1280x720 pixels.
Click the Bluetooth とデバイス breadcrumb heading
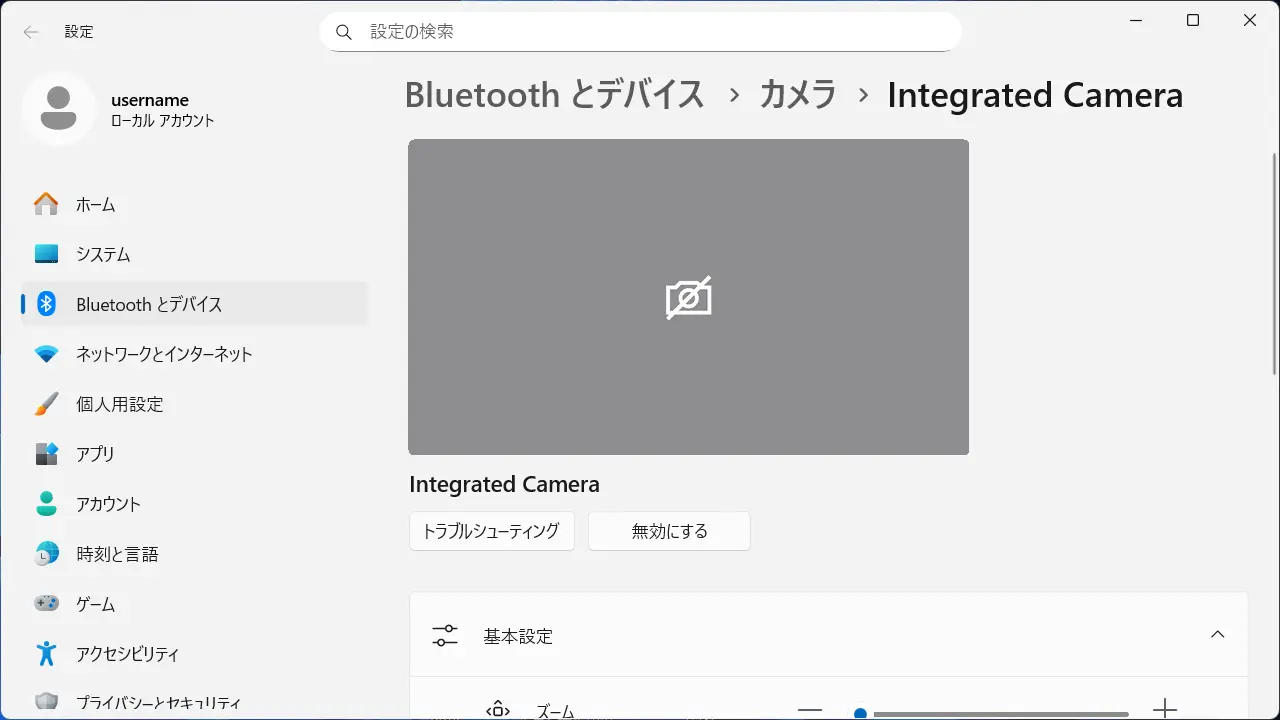554,95
